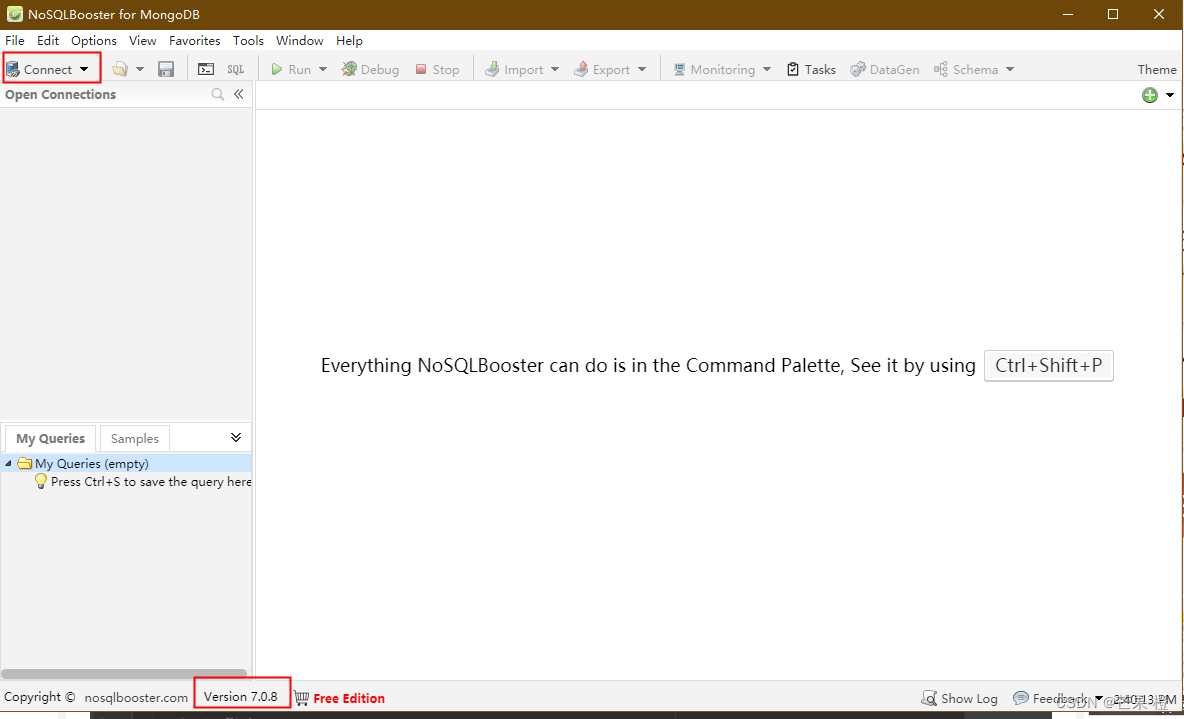This screenshot has height=719, width=1184.
Task: Open the Show Log panel
Action: tap(958, 698)
